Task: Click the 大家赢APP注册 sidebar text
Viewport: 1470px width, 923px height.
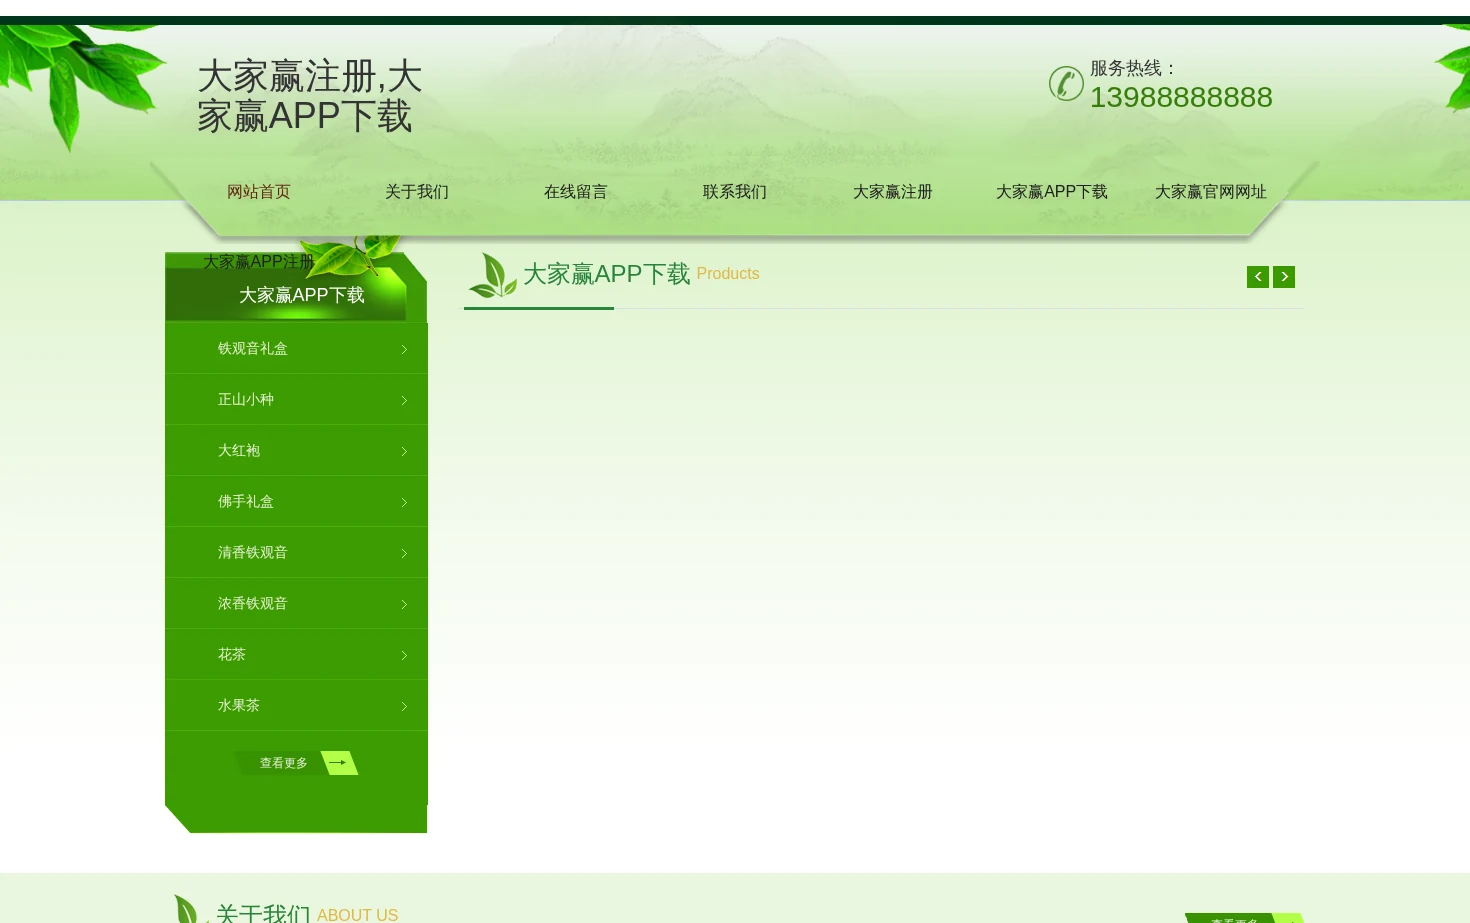Action: (x=259, y=262)
